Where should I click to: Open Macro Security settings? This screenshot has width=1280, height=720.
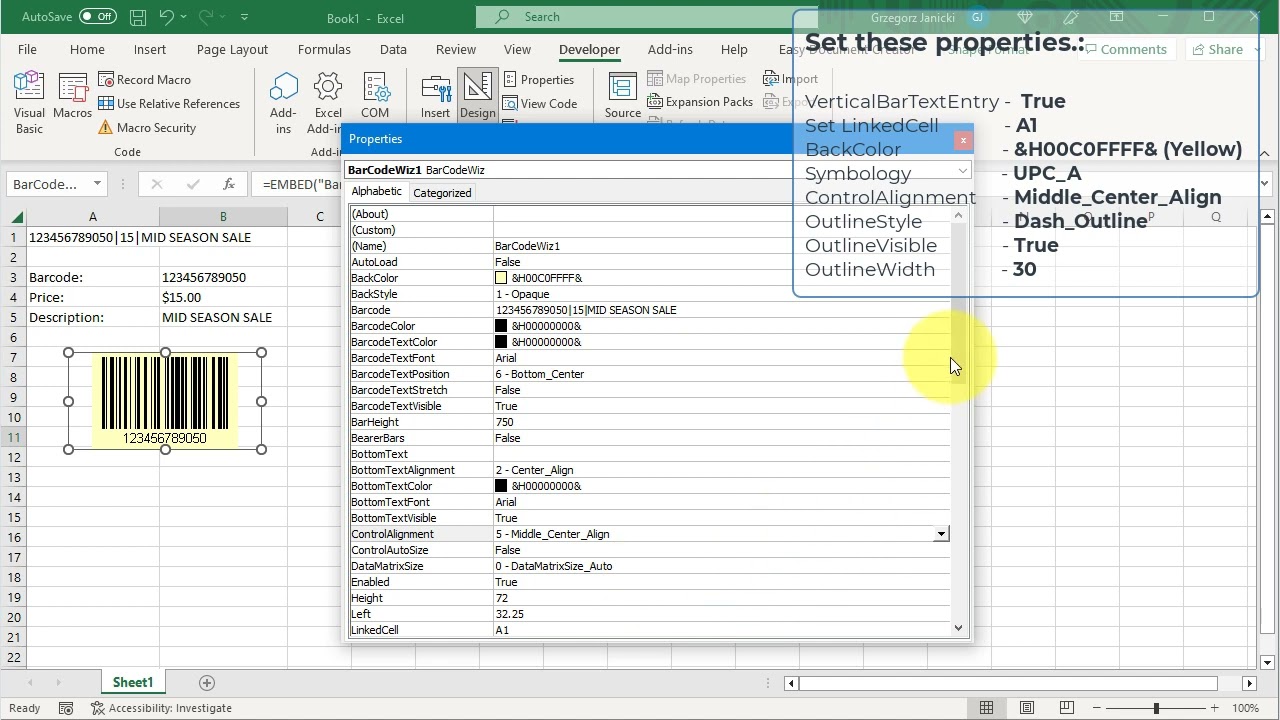point(147,128)
